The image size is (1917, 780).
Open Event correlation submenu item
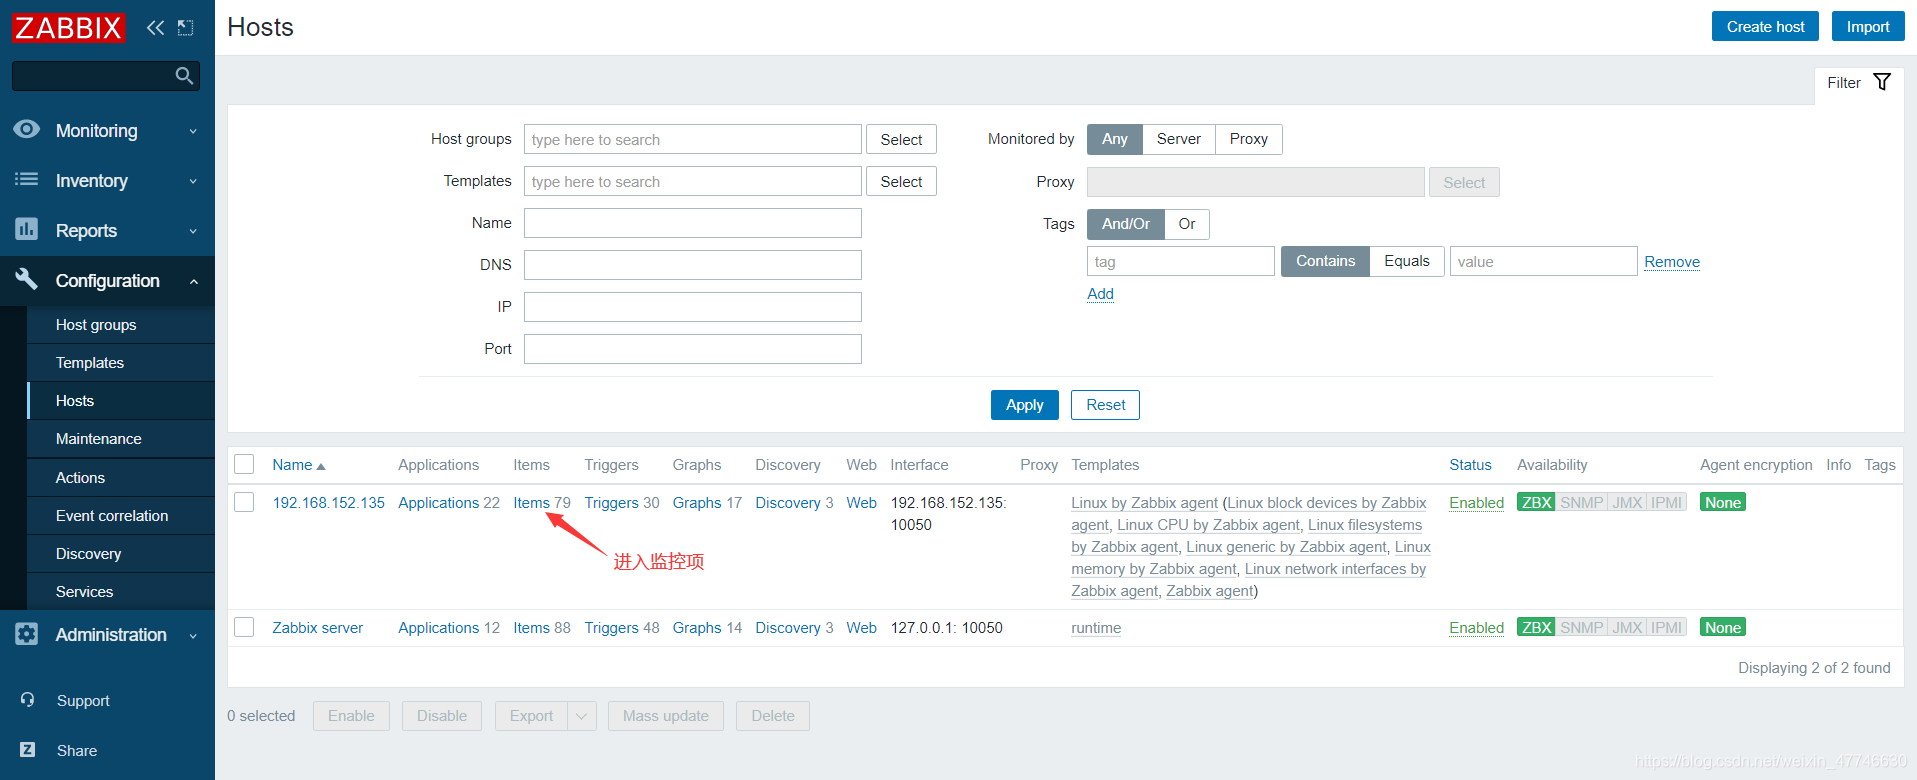112,516
